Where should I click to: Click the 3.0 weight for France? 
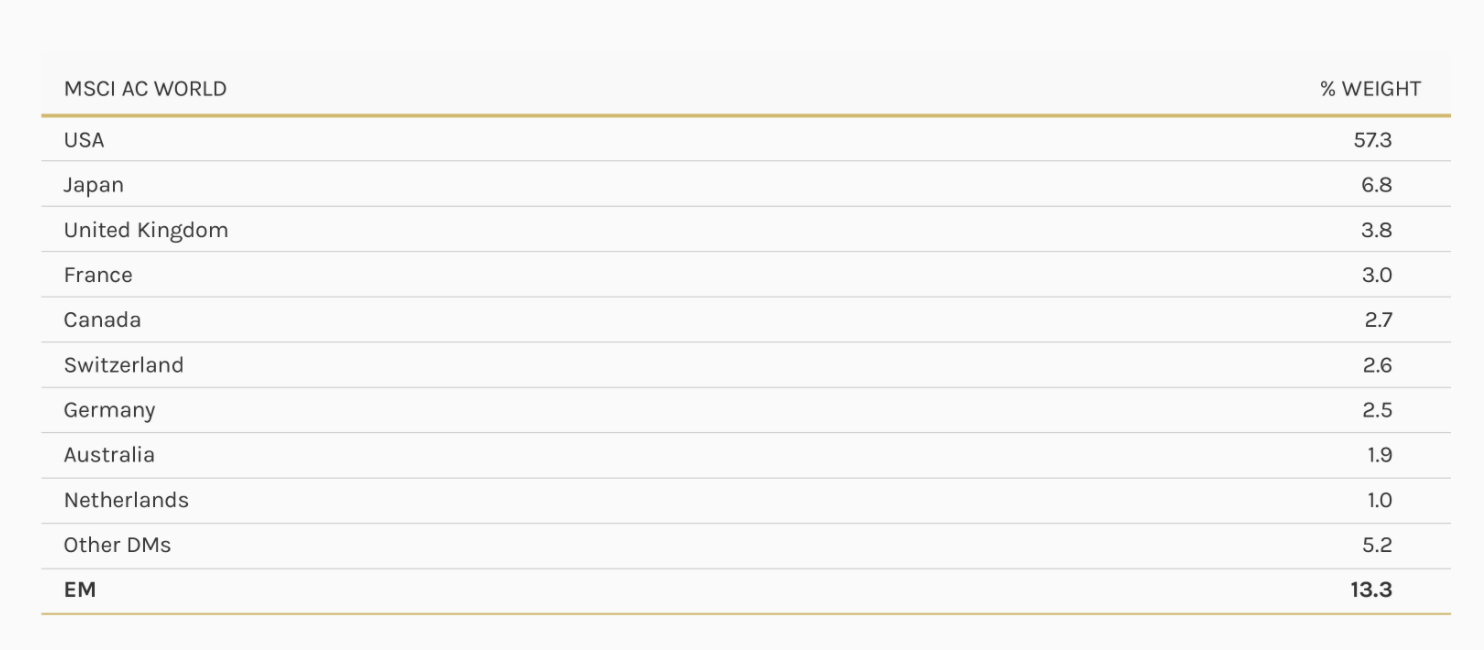click(1377, 275)
